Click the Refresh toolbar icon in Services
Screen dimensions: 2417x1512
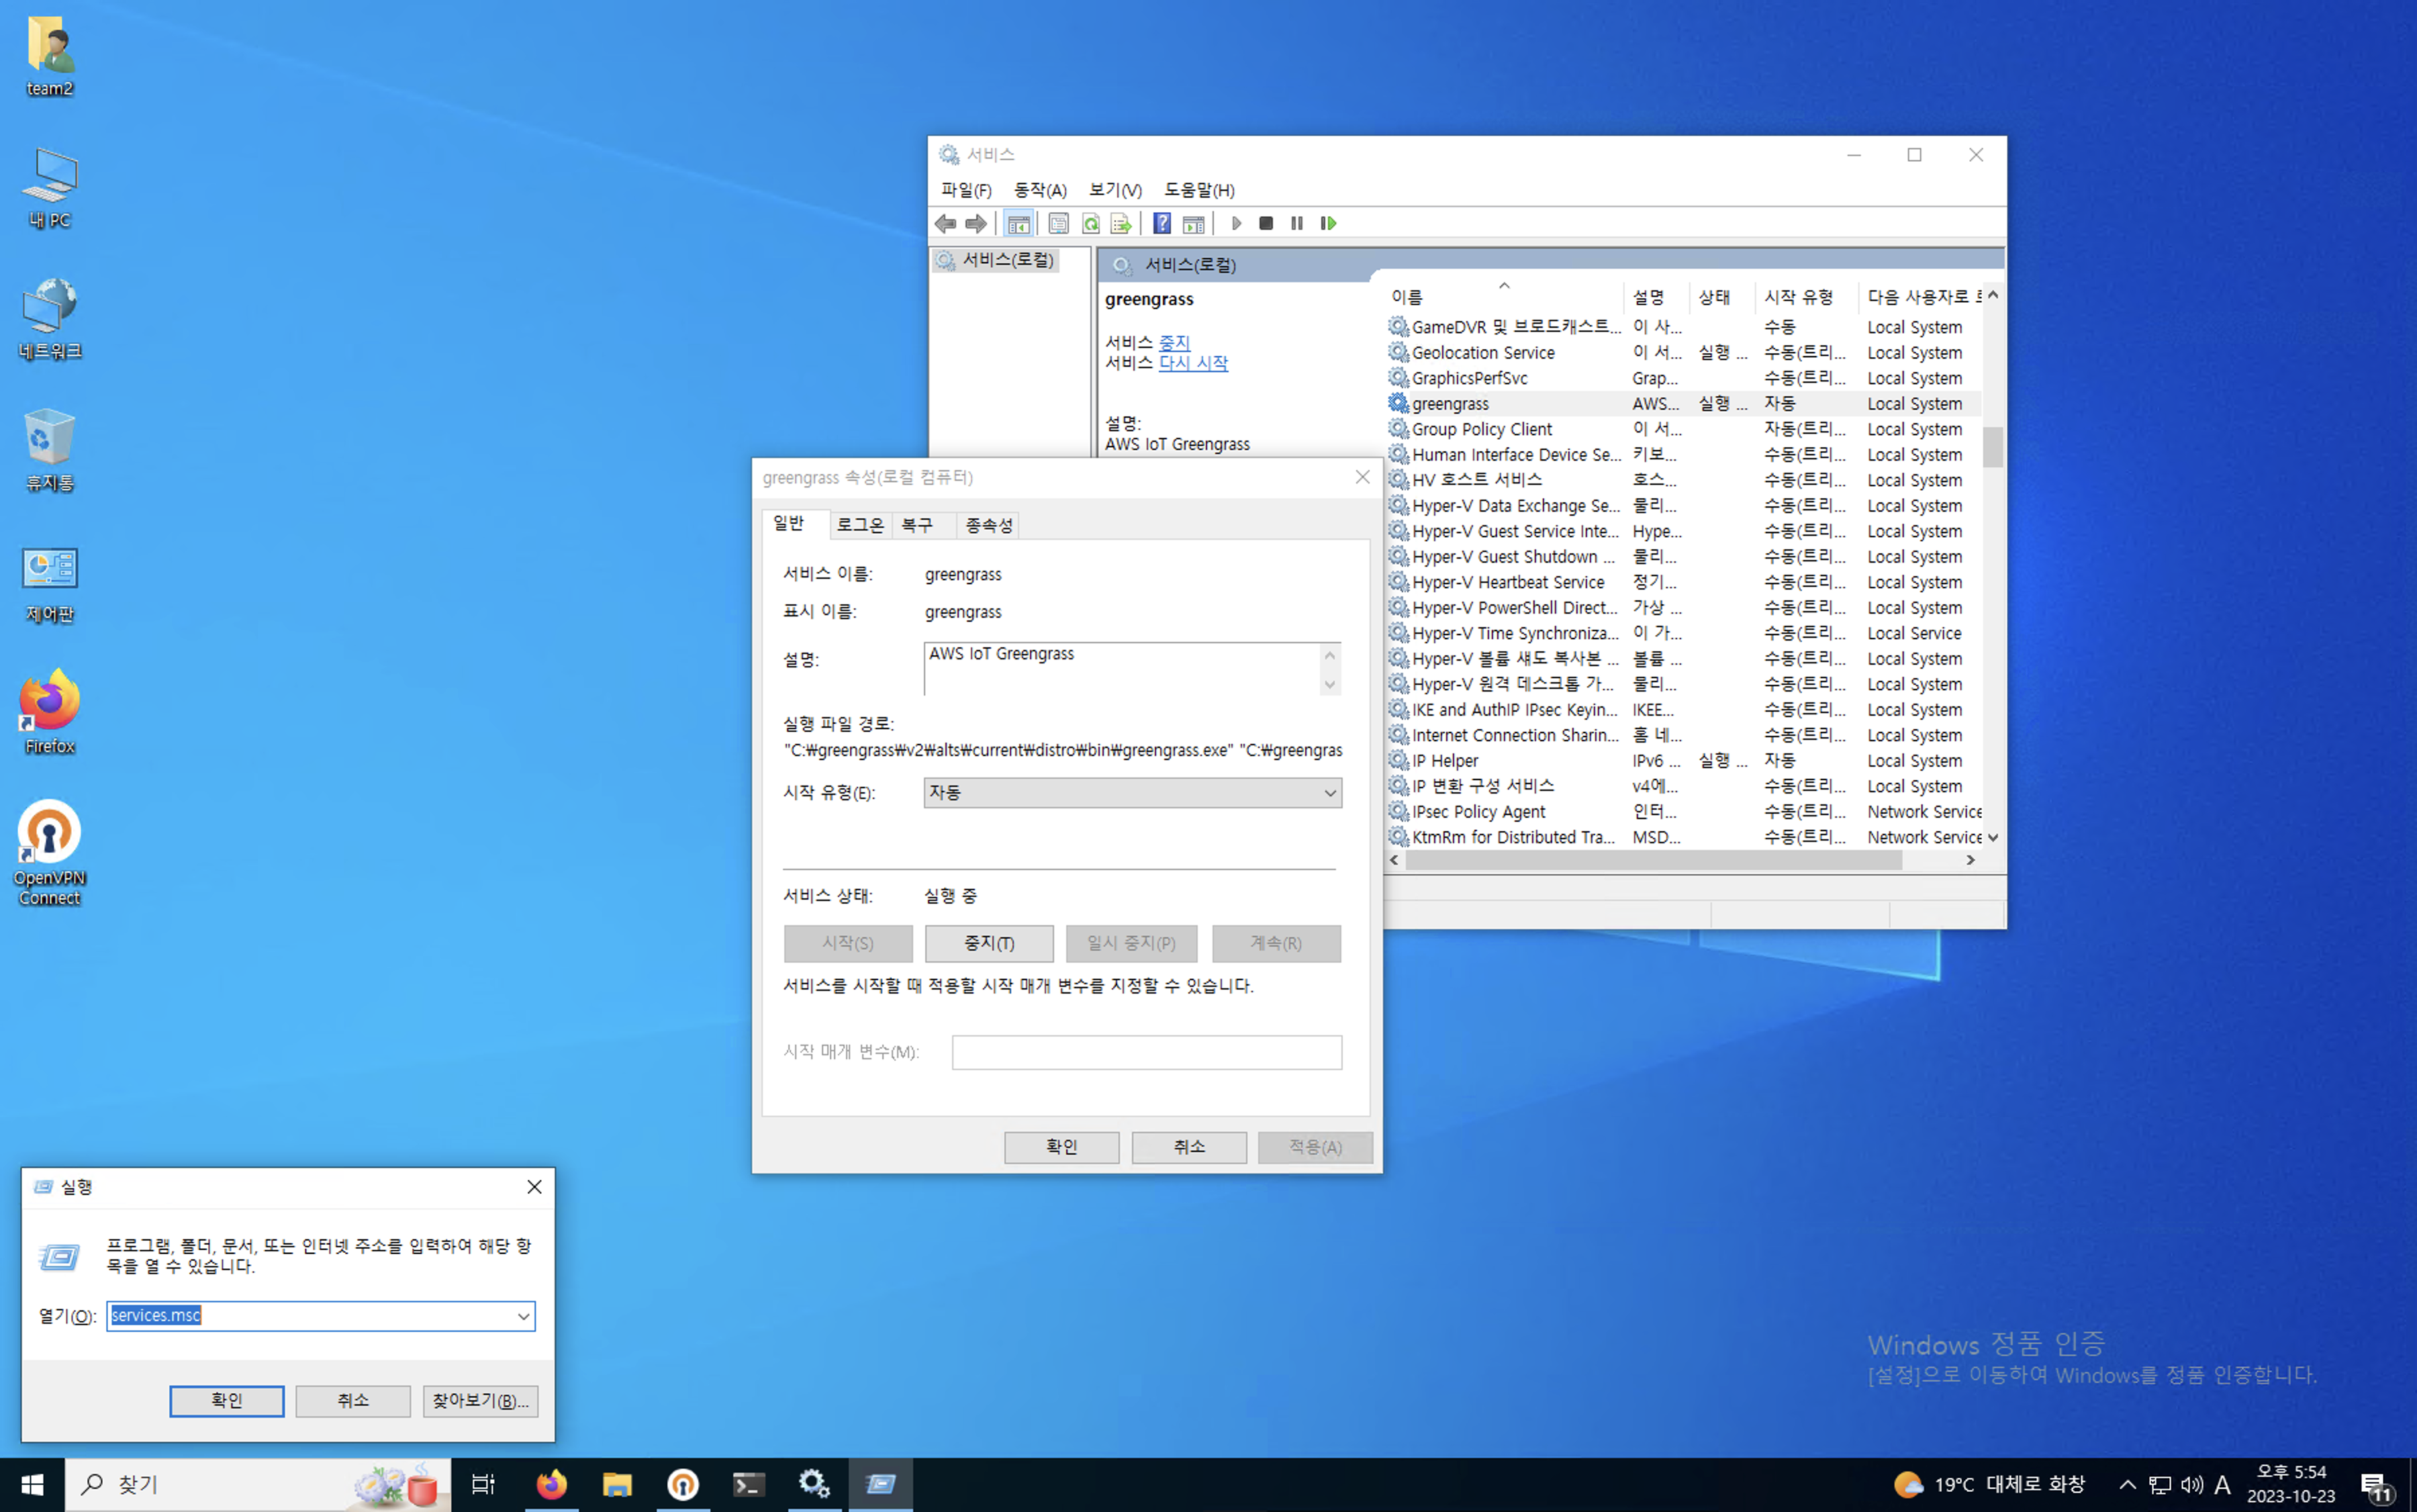pos(1090,223)
